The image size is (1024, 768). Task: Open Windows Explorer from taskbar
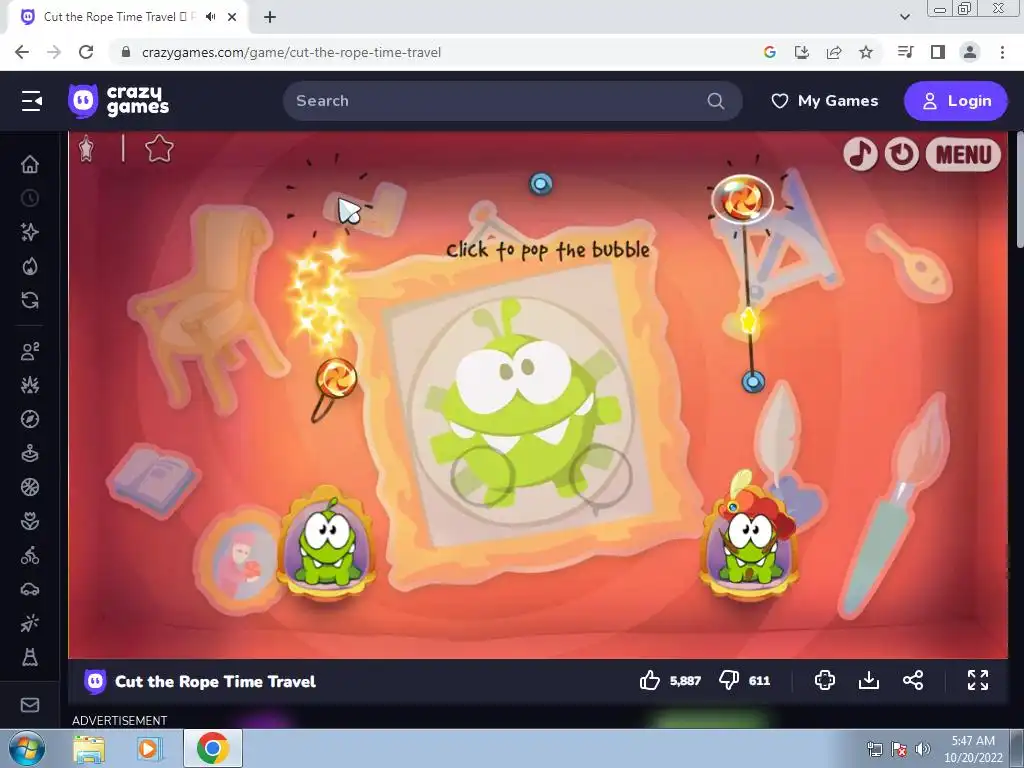pos(88,748)
